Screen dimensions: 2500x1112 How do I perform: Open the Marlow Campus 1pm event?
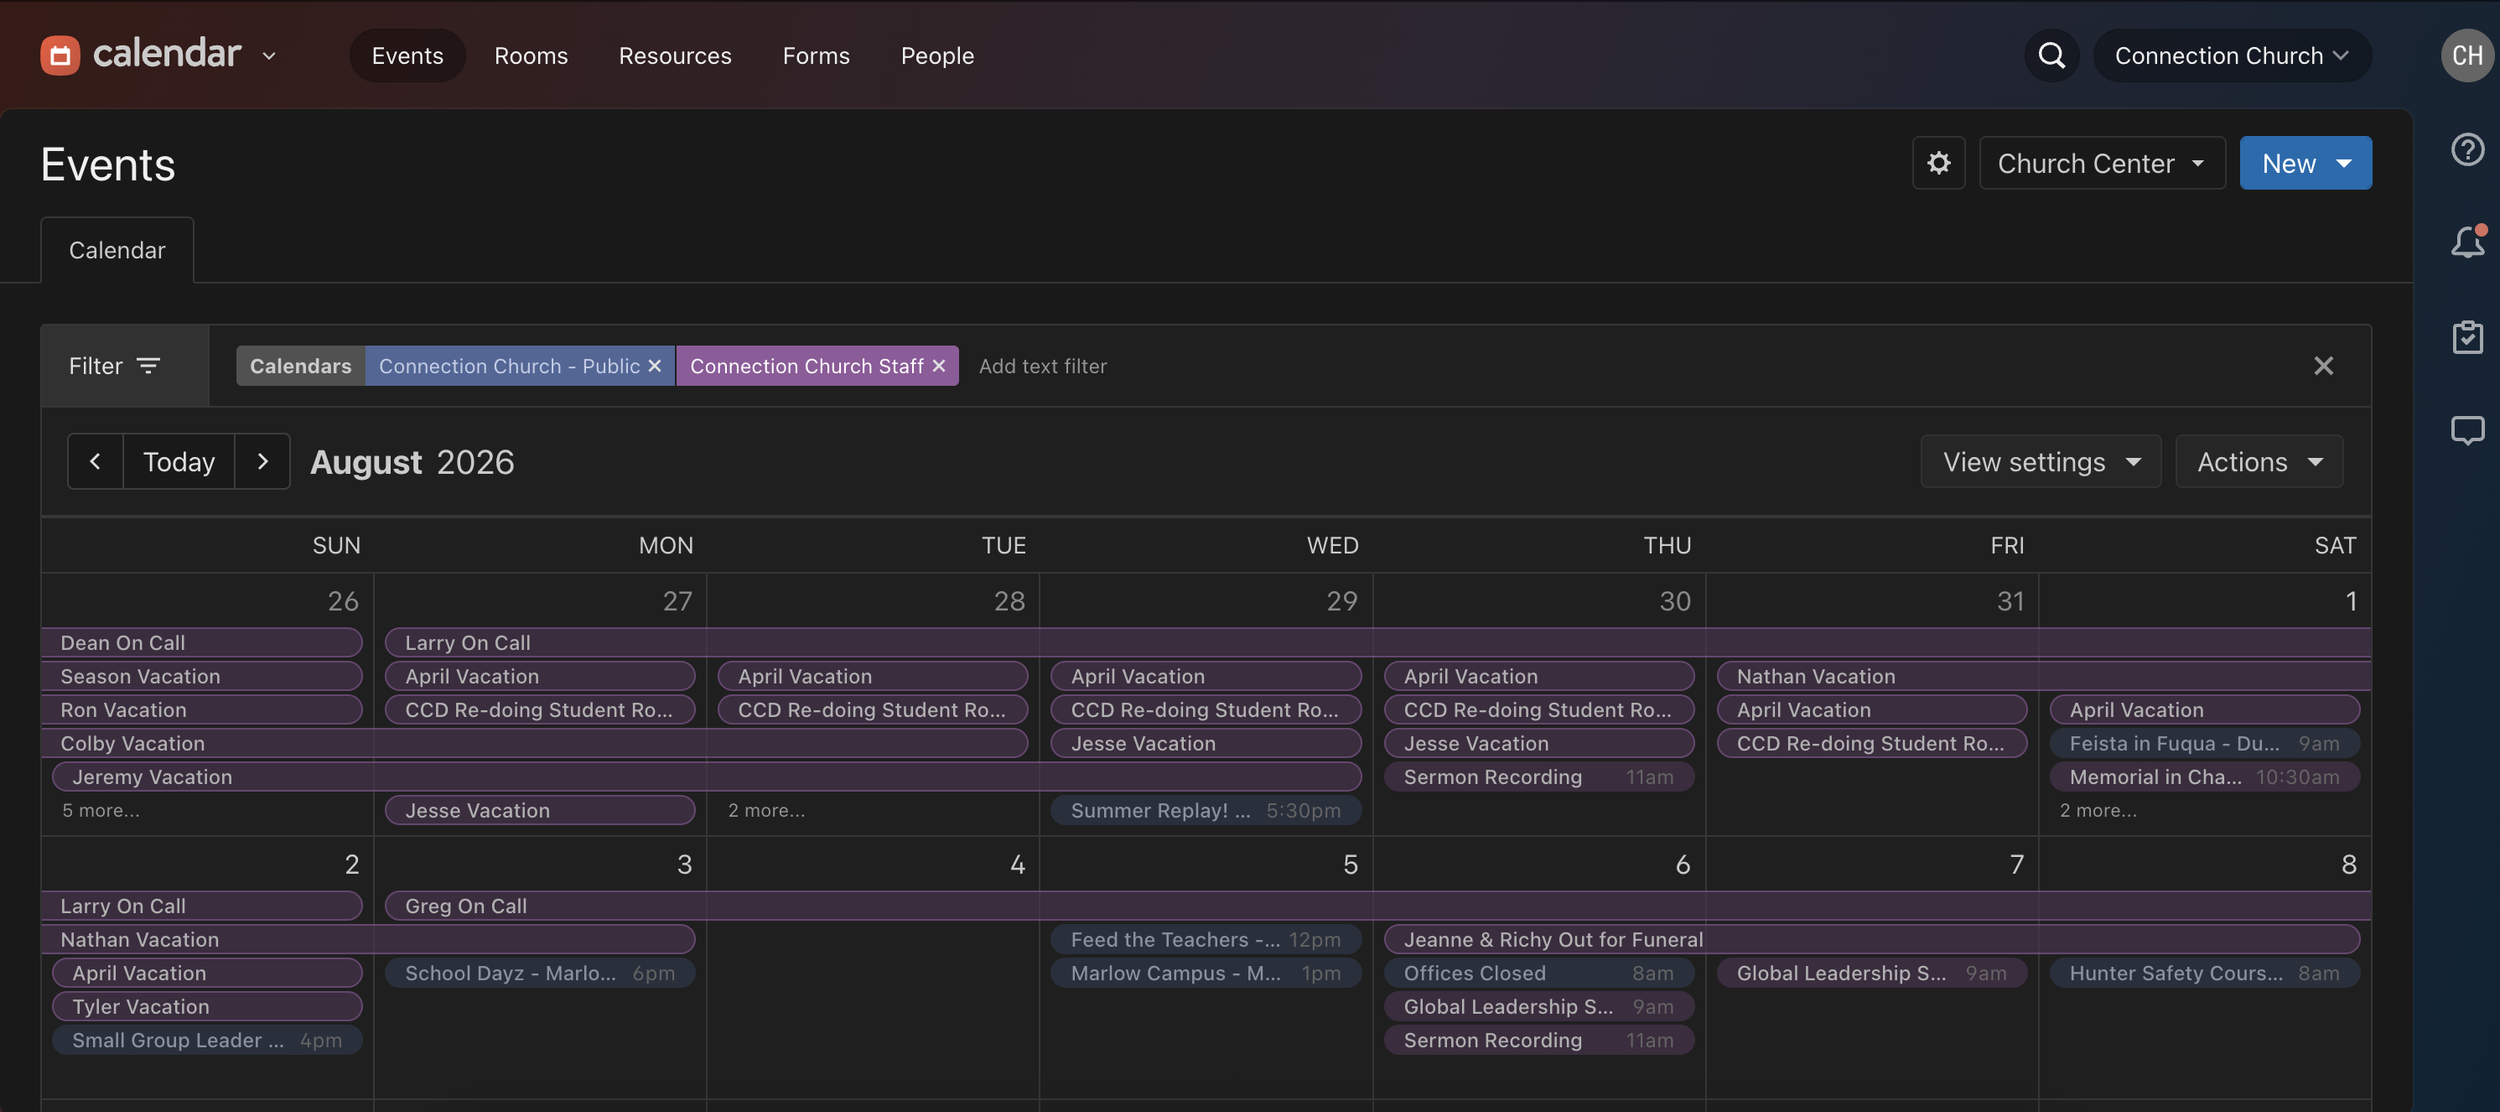pyautogui.click(x=1206, y=973)
